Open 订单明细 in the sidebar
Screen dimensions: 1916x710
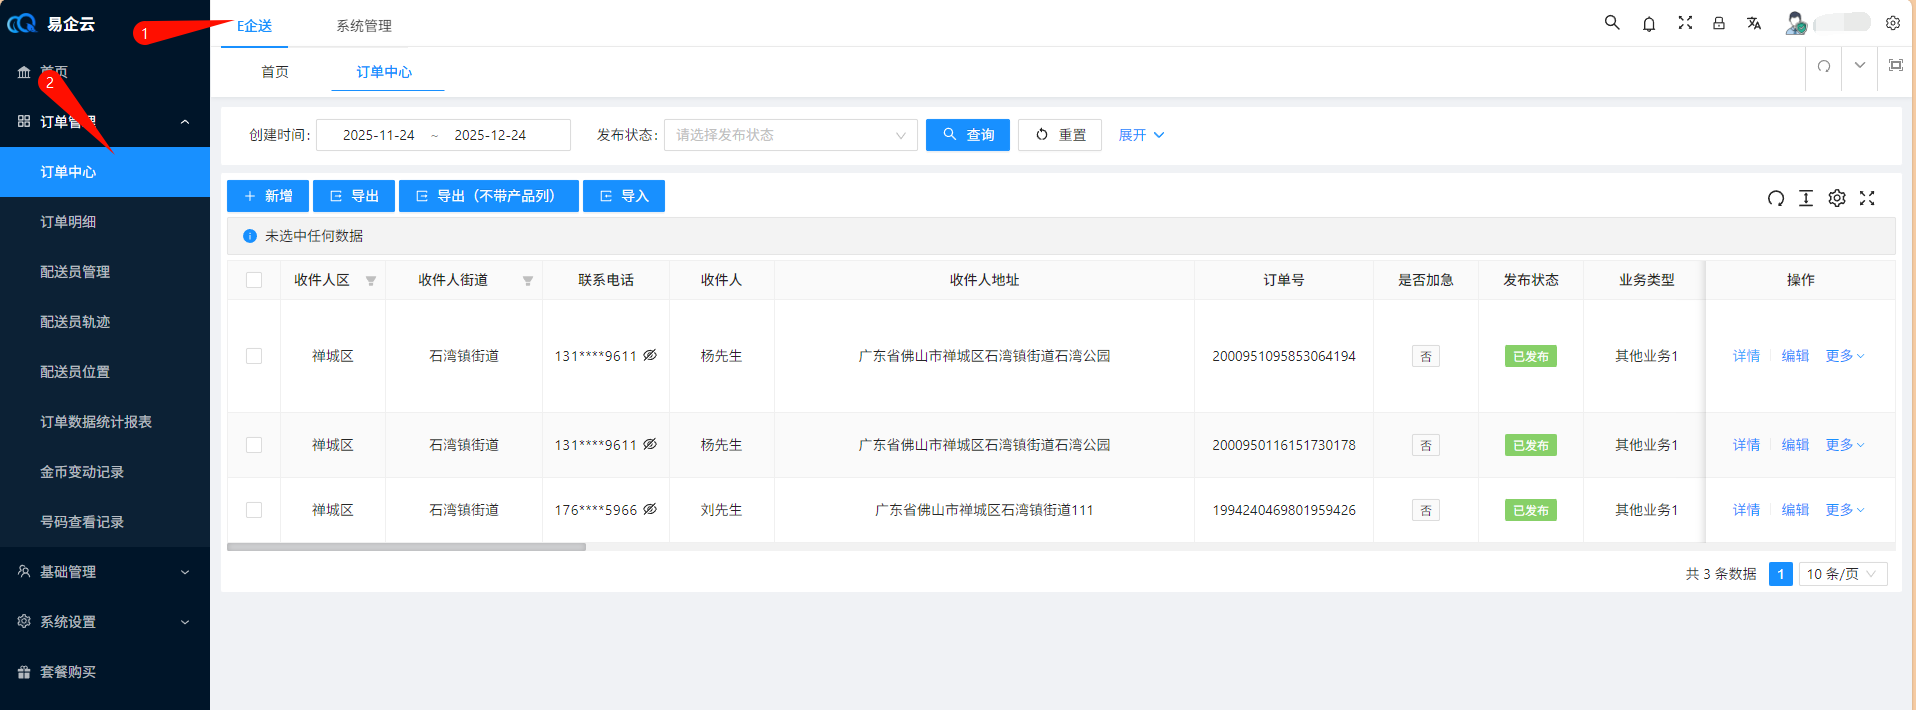point(68,222)
